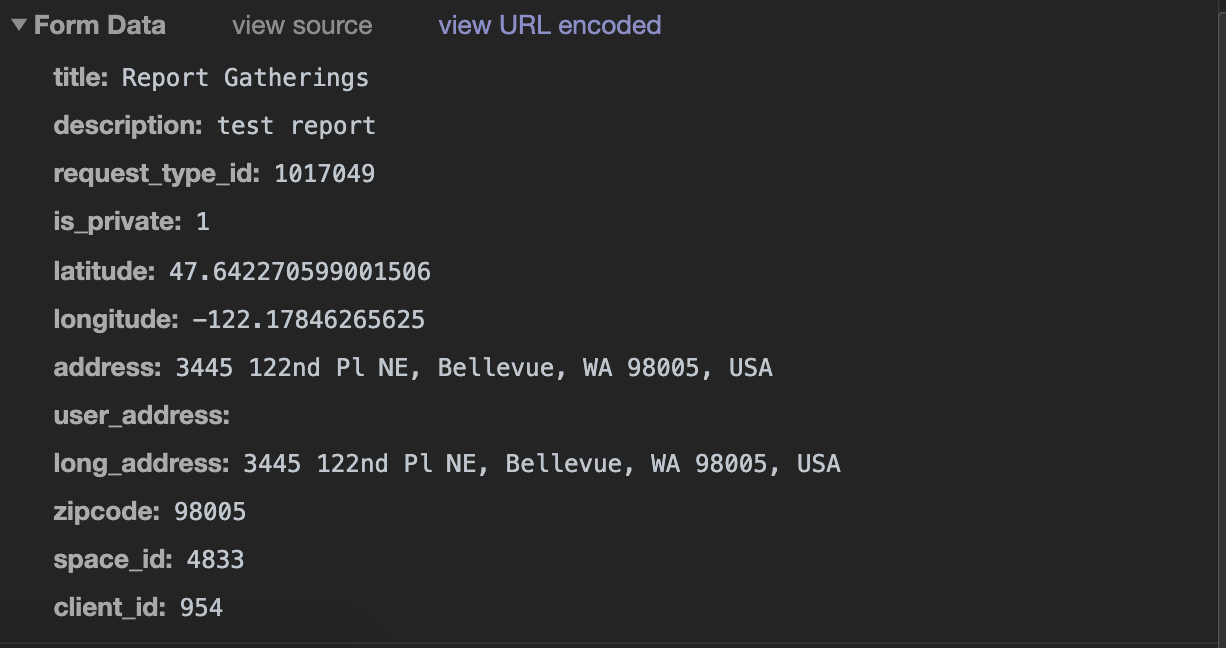
Task: Click the address field value
Action: click(474, 368)
